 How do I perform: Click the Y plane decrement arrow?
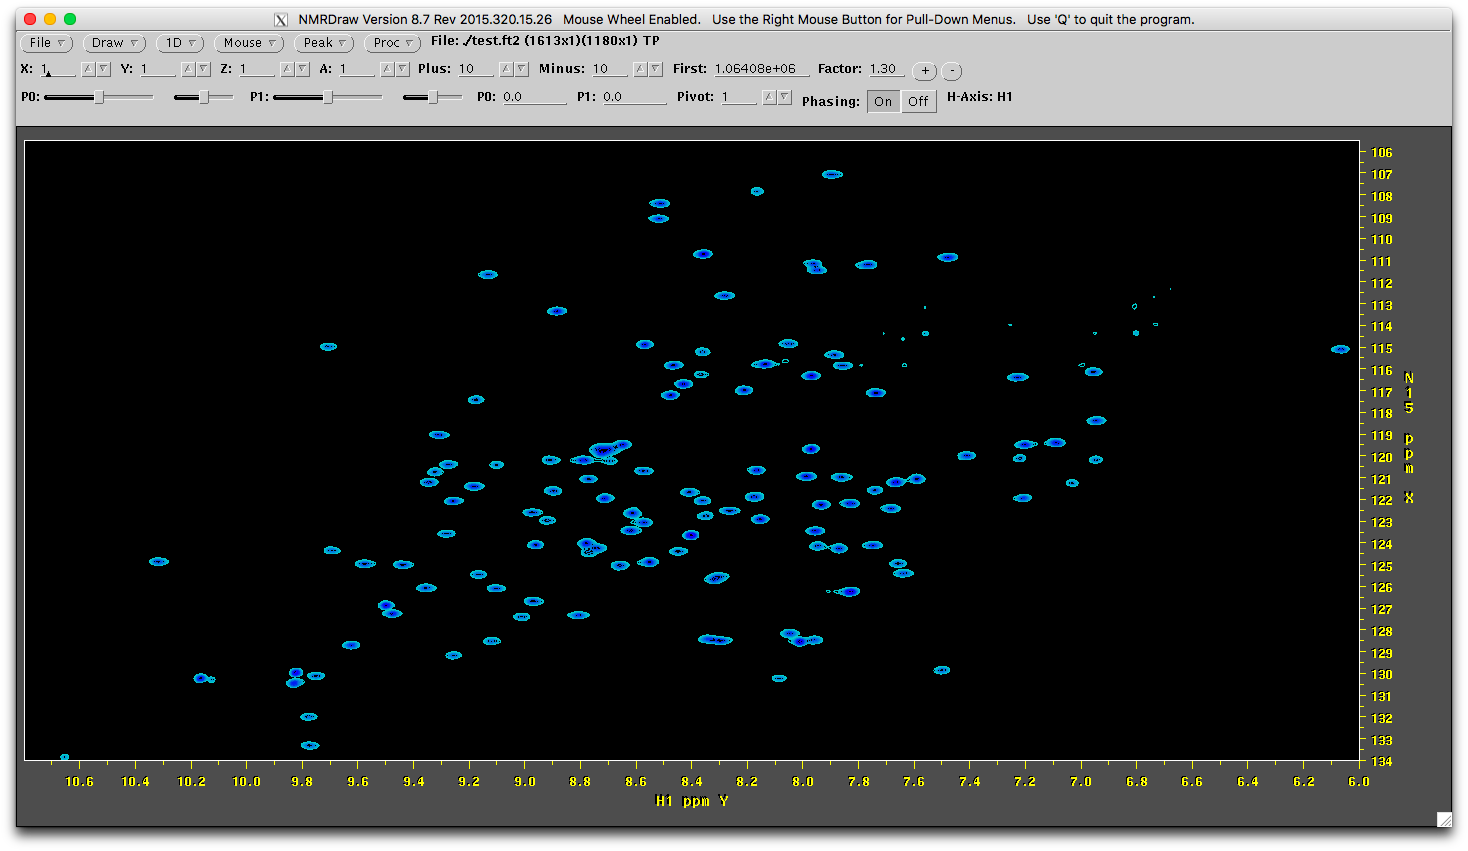(204, 69)
